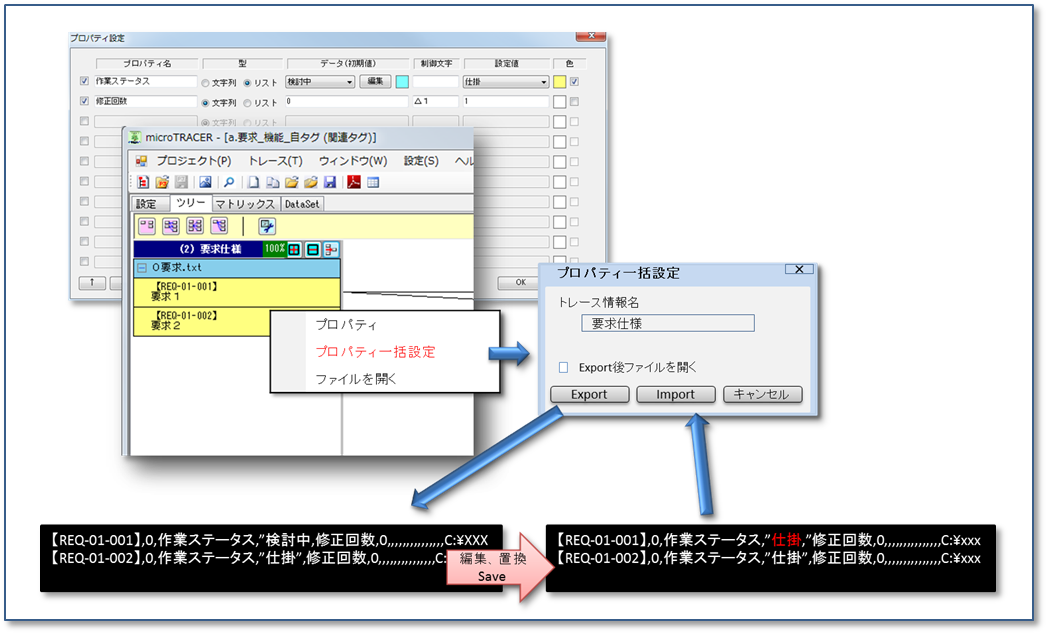
Task: Click the 制御文字 field containing △1
Action: tap(435, 102)
